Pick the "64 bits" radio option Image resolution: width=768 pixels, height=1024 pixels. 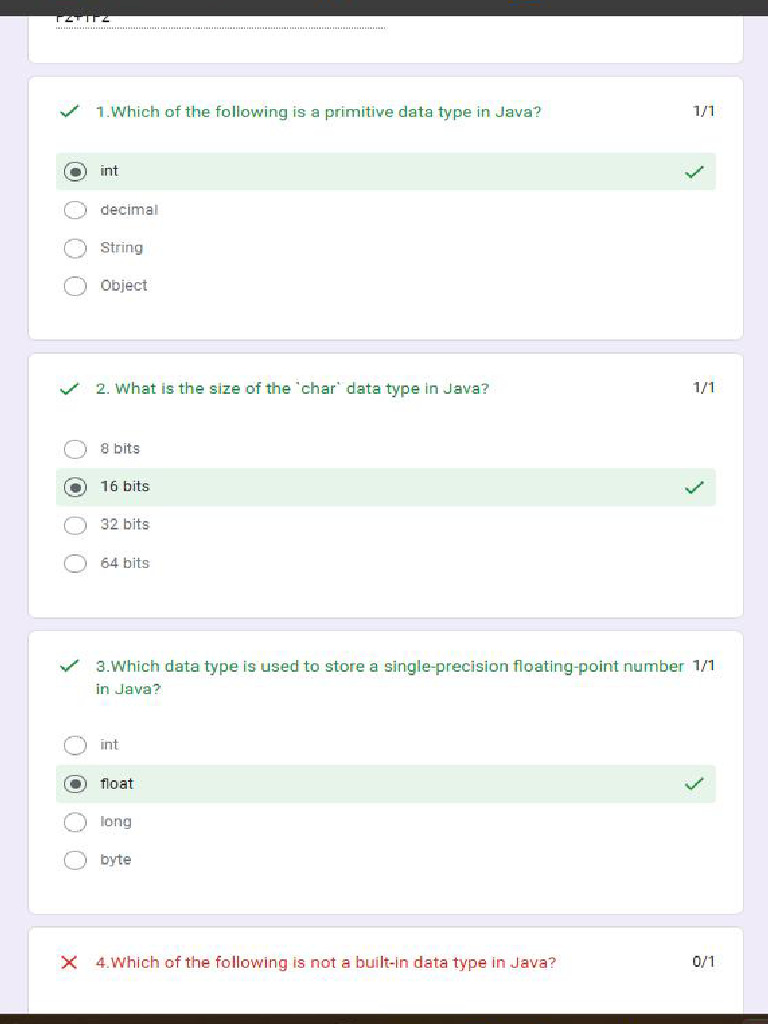(75, 563)
